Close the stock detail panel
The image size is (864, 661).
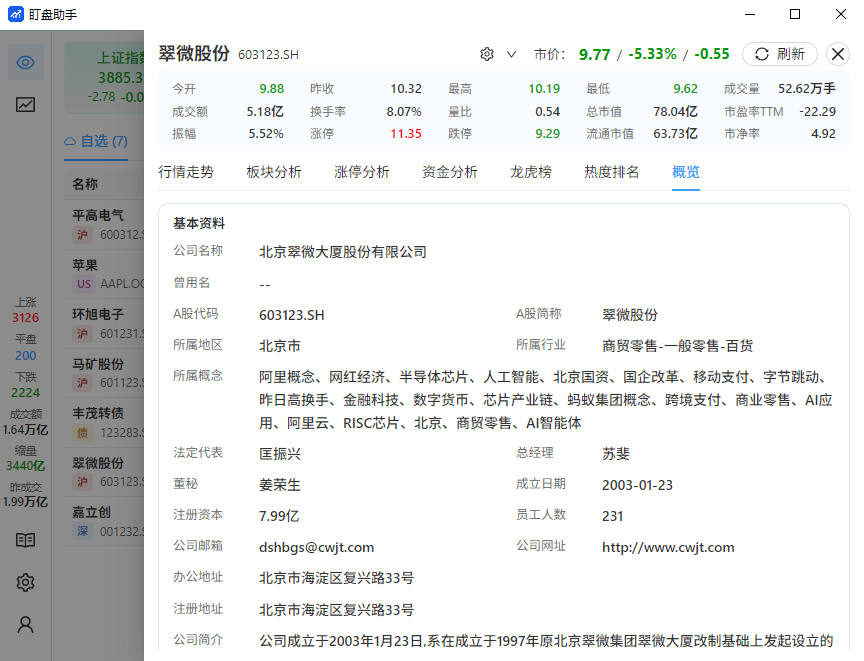tap(838, 54)
